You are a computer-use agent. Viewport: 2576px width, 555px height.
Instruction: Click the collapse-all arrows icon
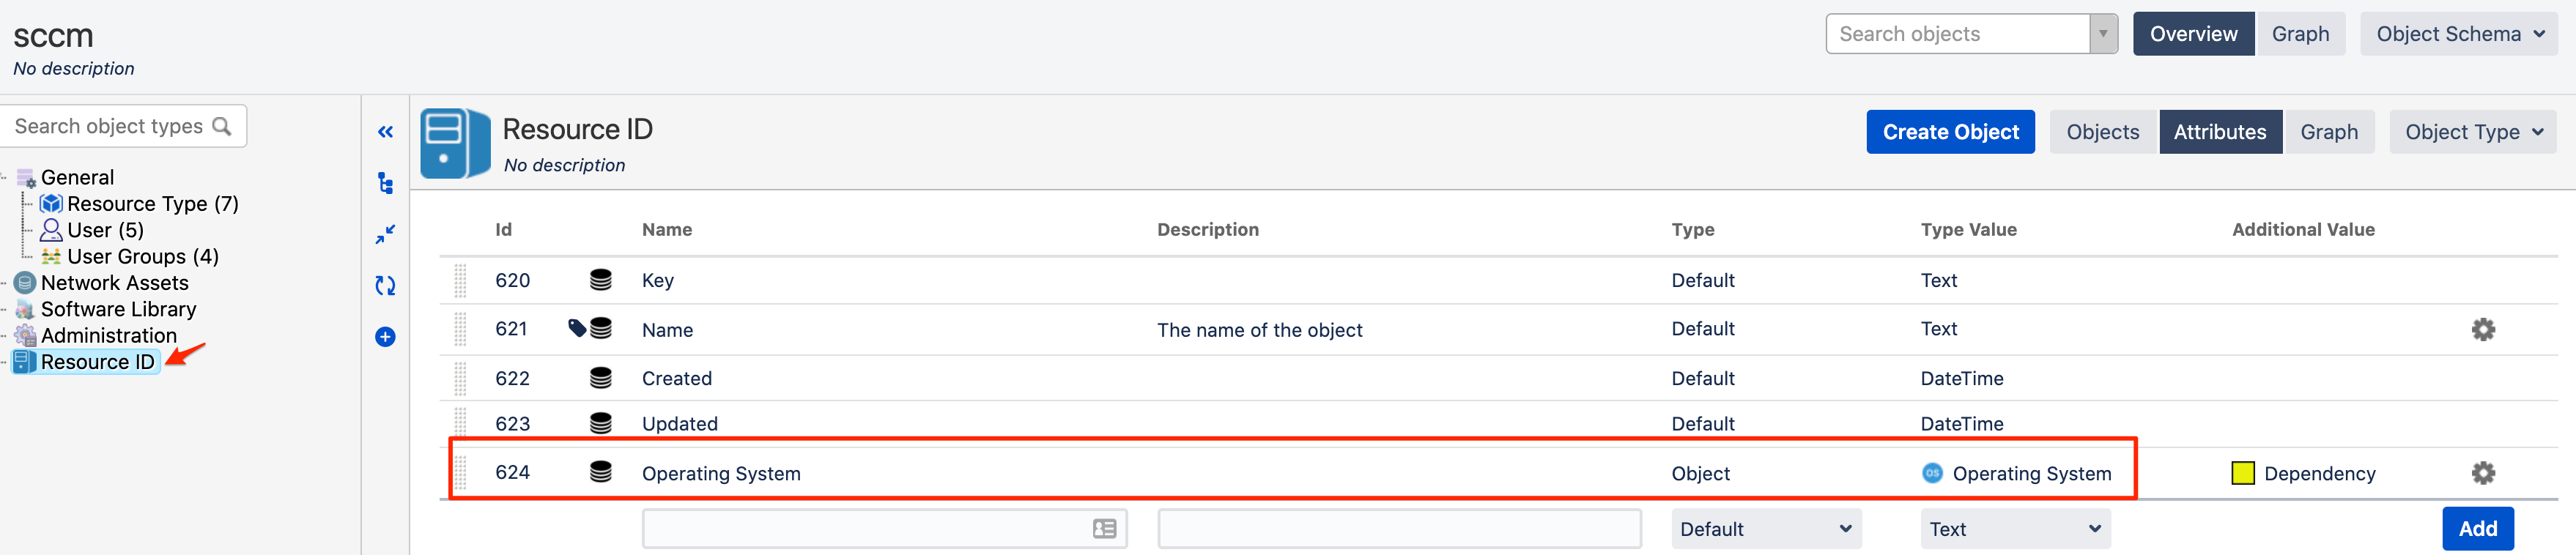pyautogui.click(x=385, y=234)
